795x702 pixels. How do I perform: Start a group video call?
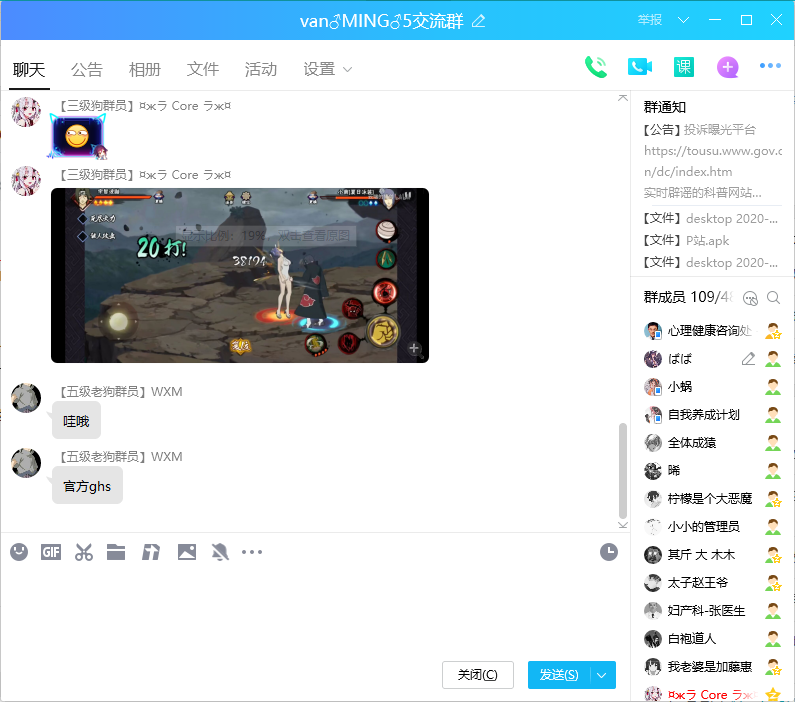(639, 67)
